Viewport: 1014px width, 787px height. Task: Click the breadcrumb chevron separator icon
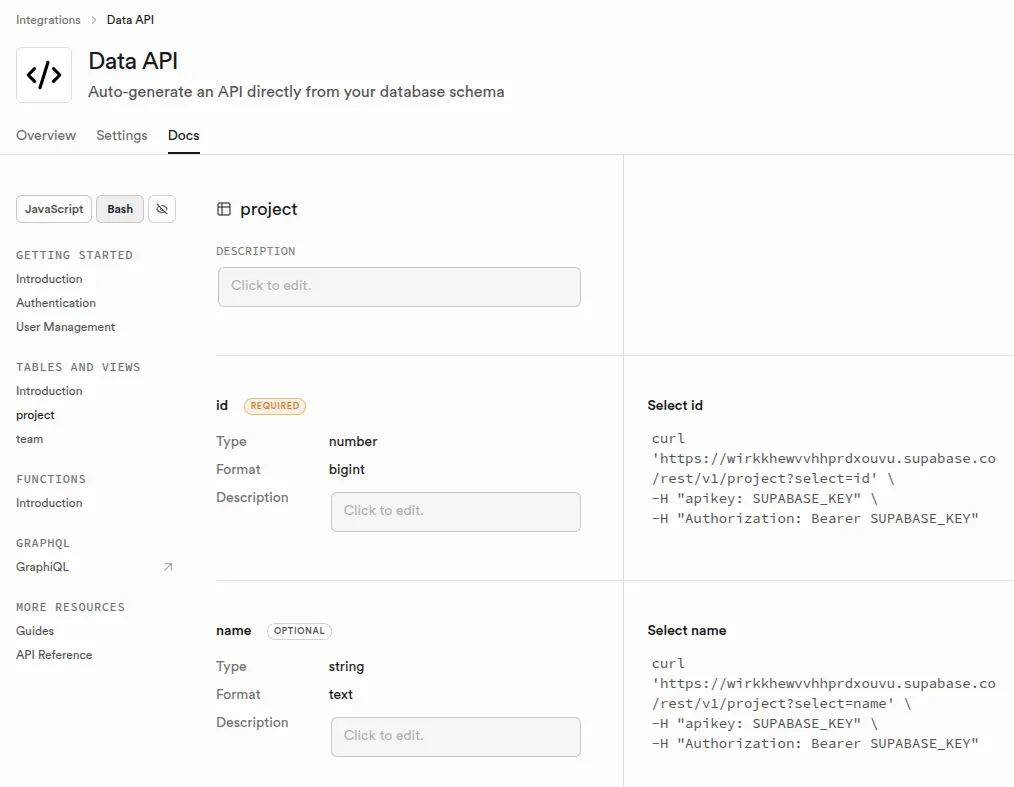coord(94,20)
